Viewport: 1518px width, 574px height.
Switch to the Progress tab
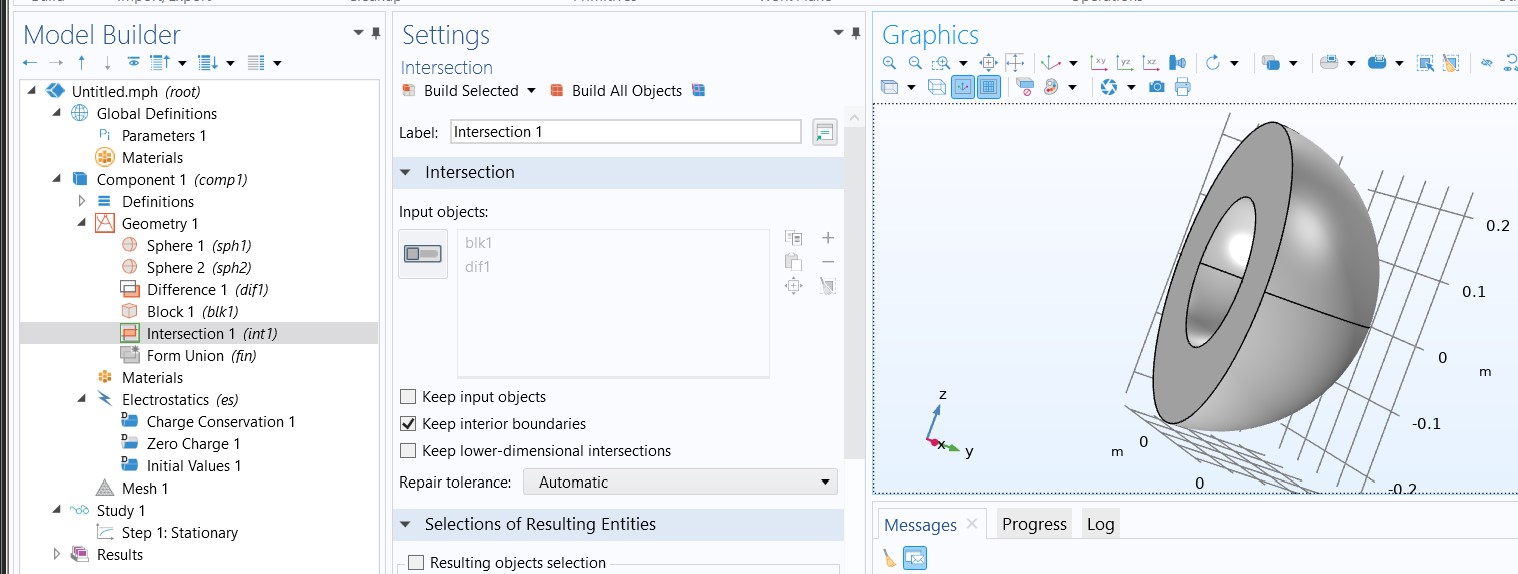pos(1034,525)
